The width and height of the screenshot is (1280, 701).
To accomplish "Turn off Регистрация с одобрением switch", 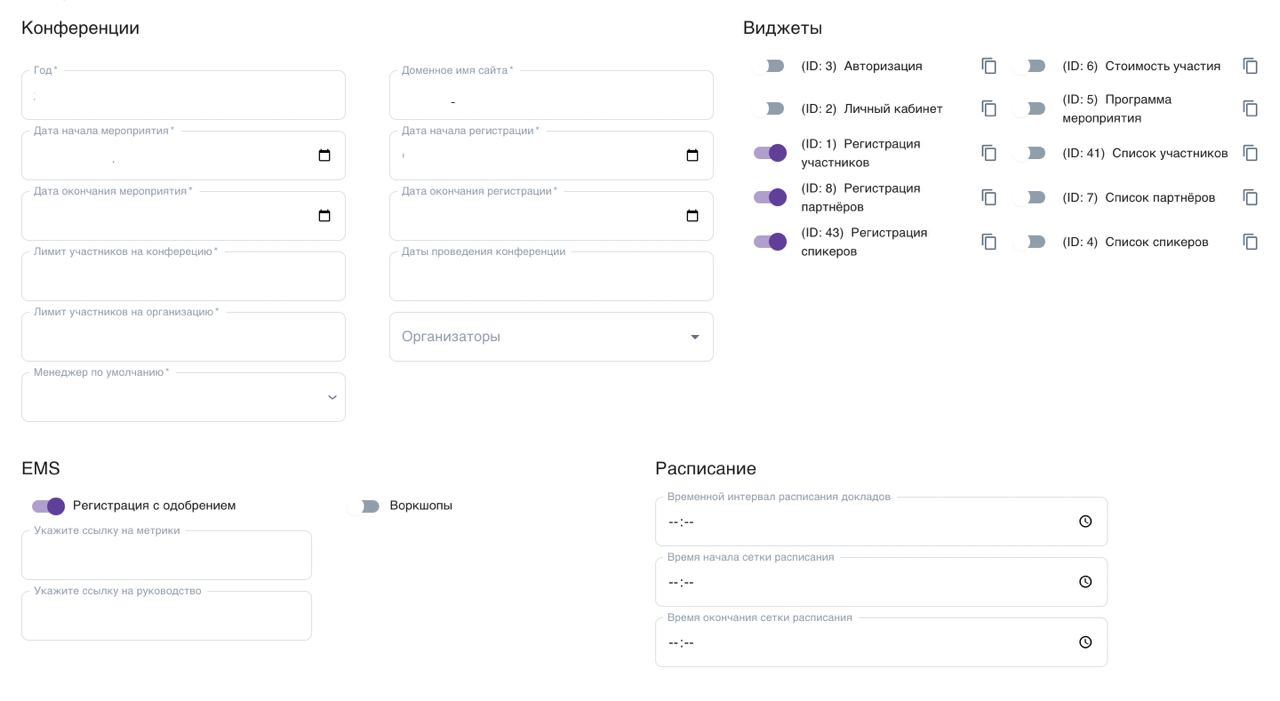I will (x=48, y=506).
